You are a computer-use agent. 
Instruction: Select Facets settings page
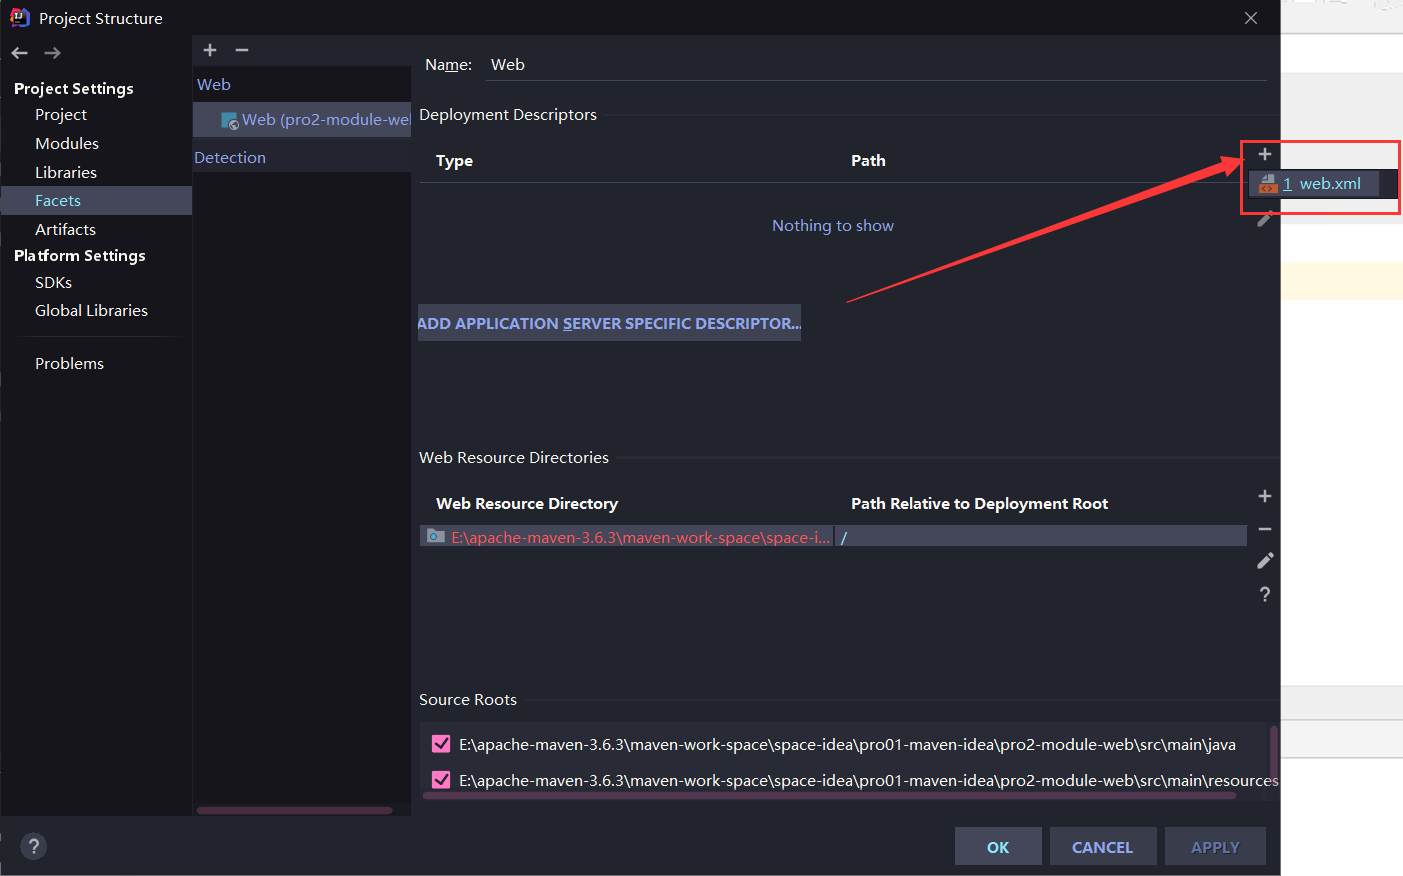(96, 201)
